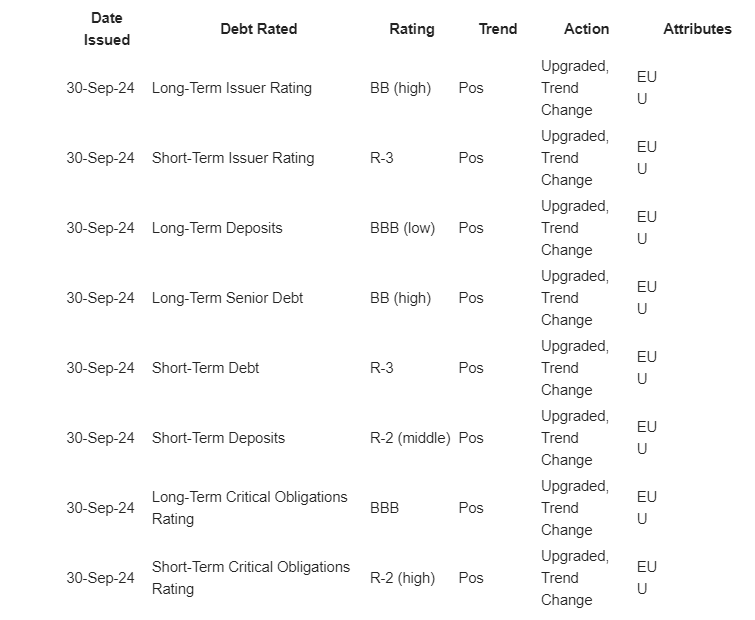755x620 pixels.
Task: Click the Short-Term Critical Obligations Rating entry
Action: [x=250, y=578]
